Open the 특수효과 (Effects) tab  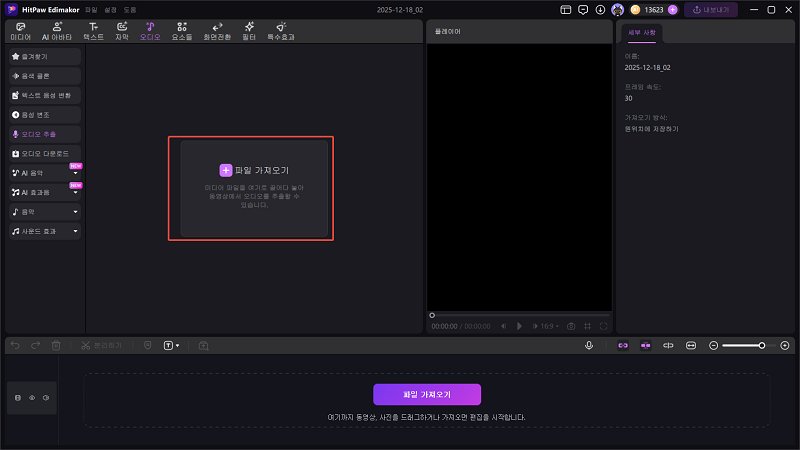tap(281, 31)
